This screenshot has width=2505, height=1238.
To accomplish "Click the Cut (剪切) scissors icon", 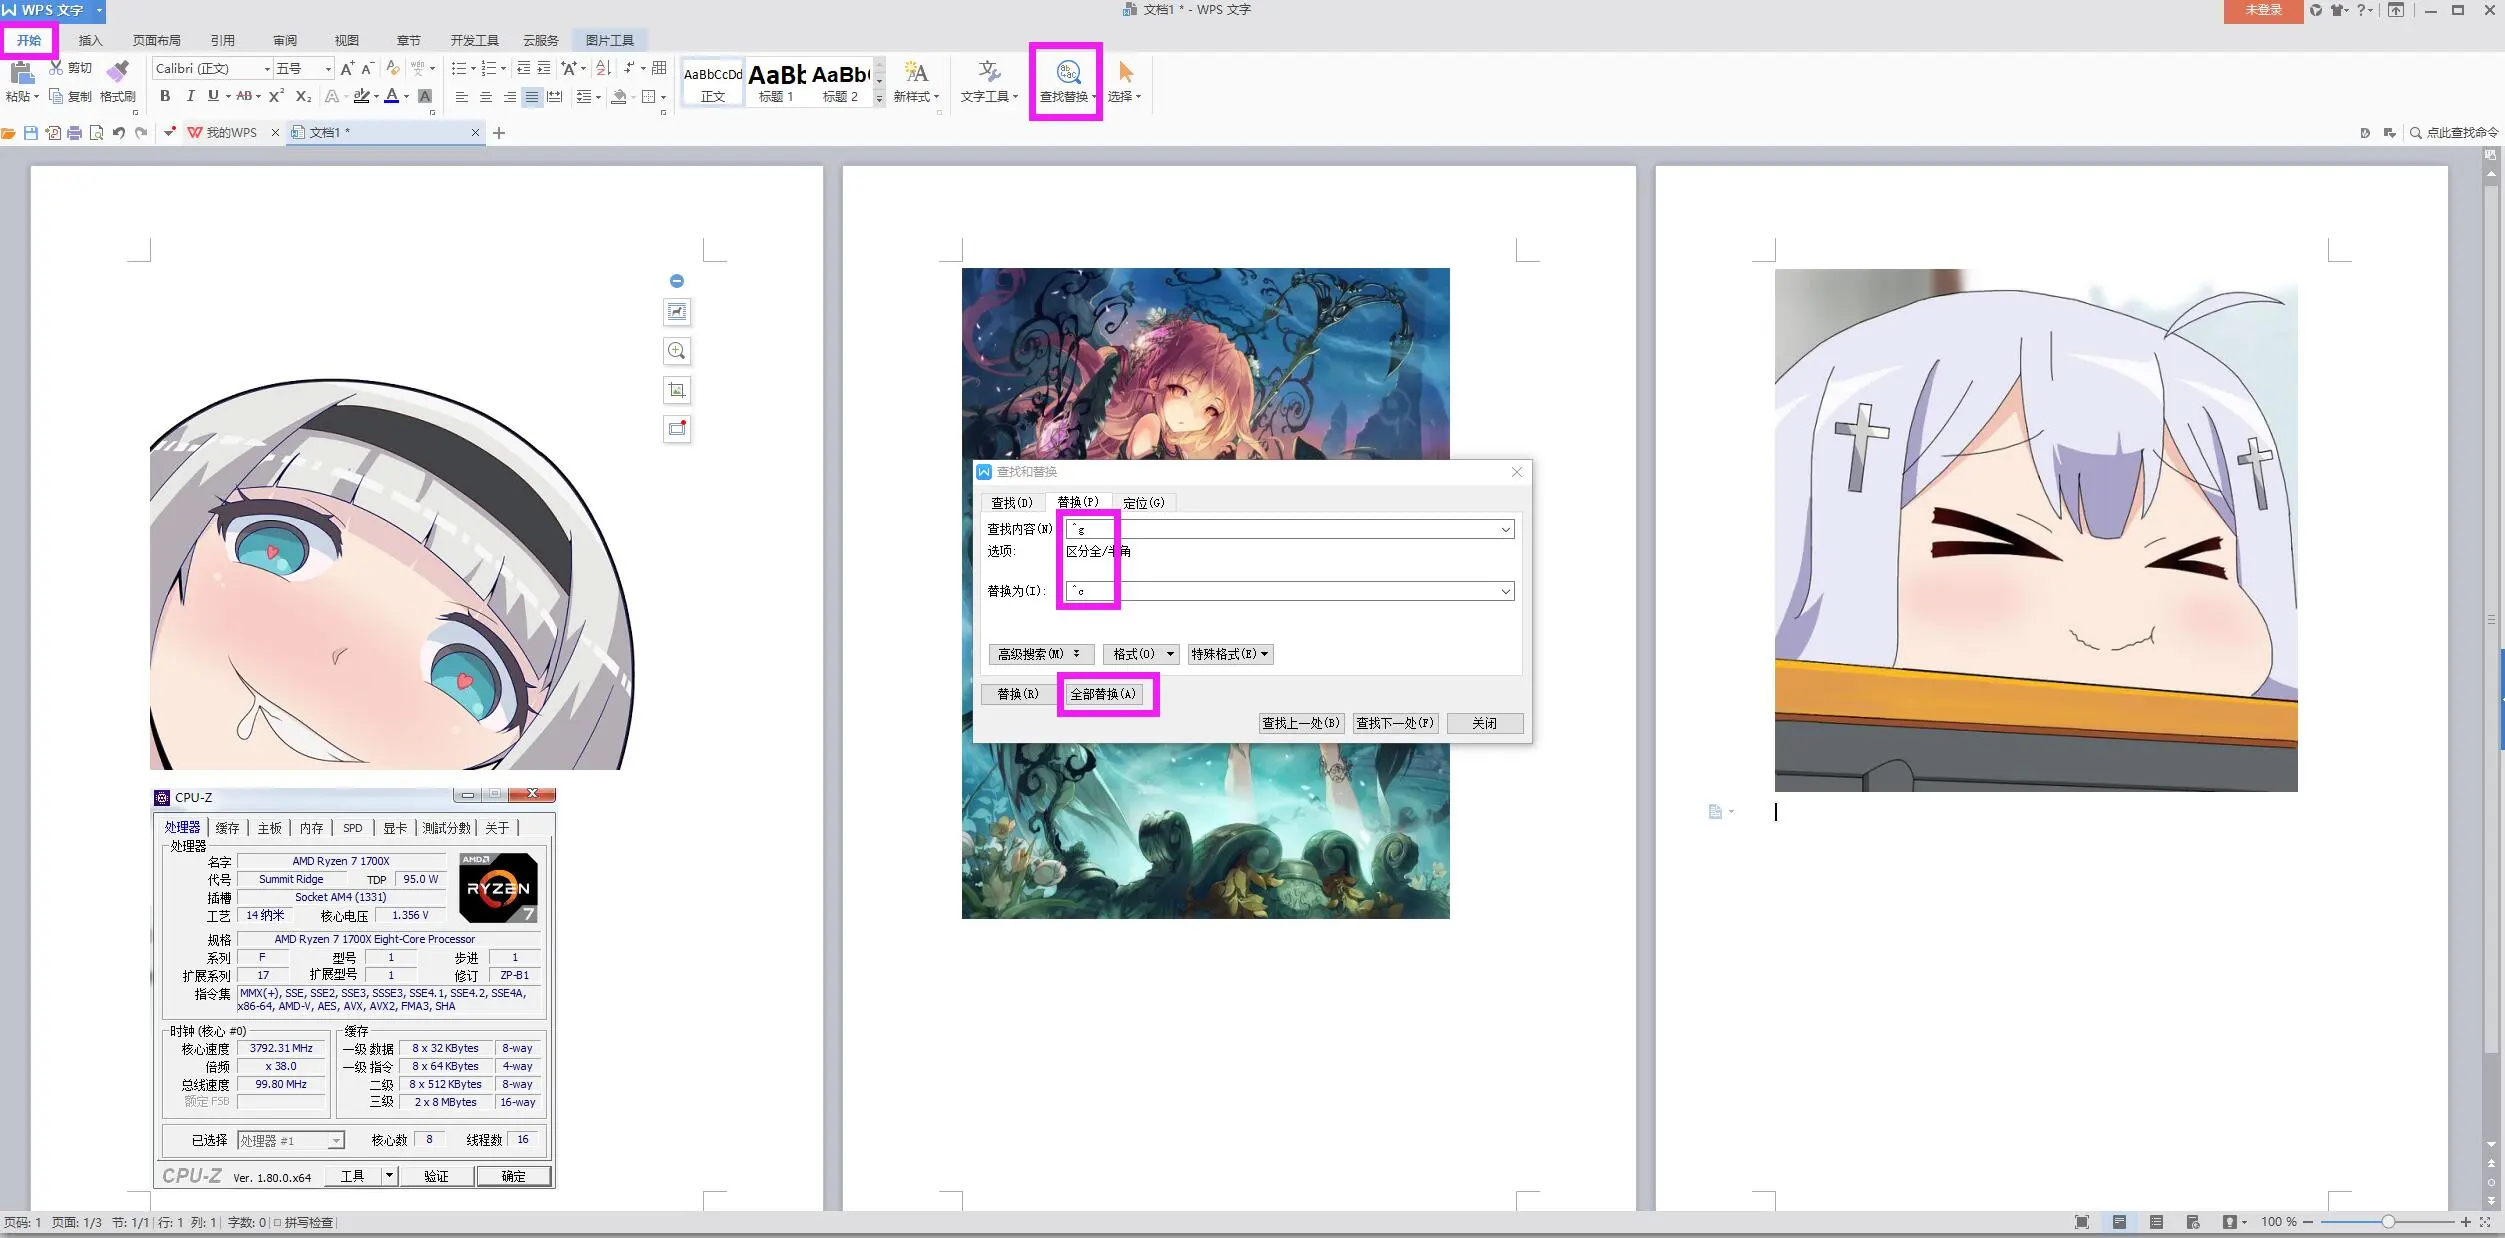I will [x=56, y=68].
